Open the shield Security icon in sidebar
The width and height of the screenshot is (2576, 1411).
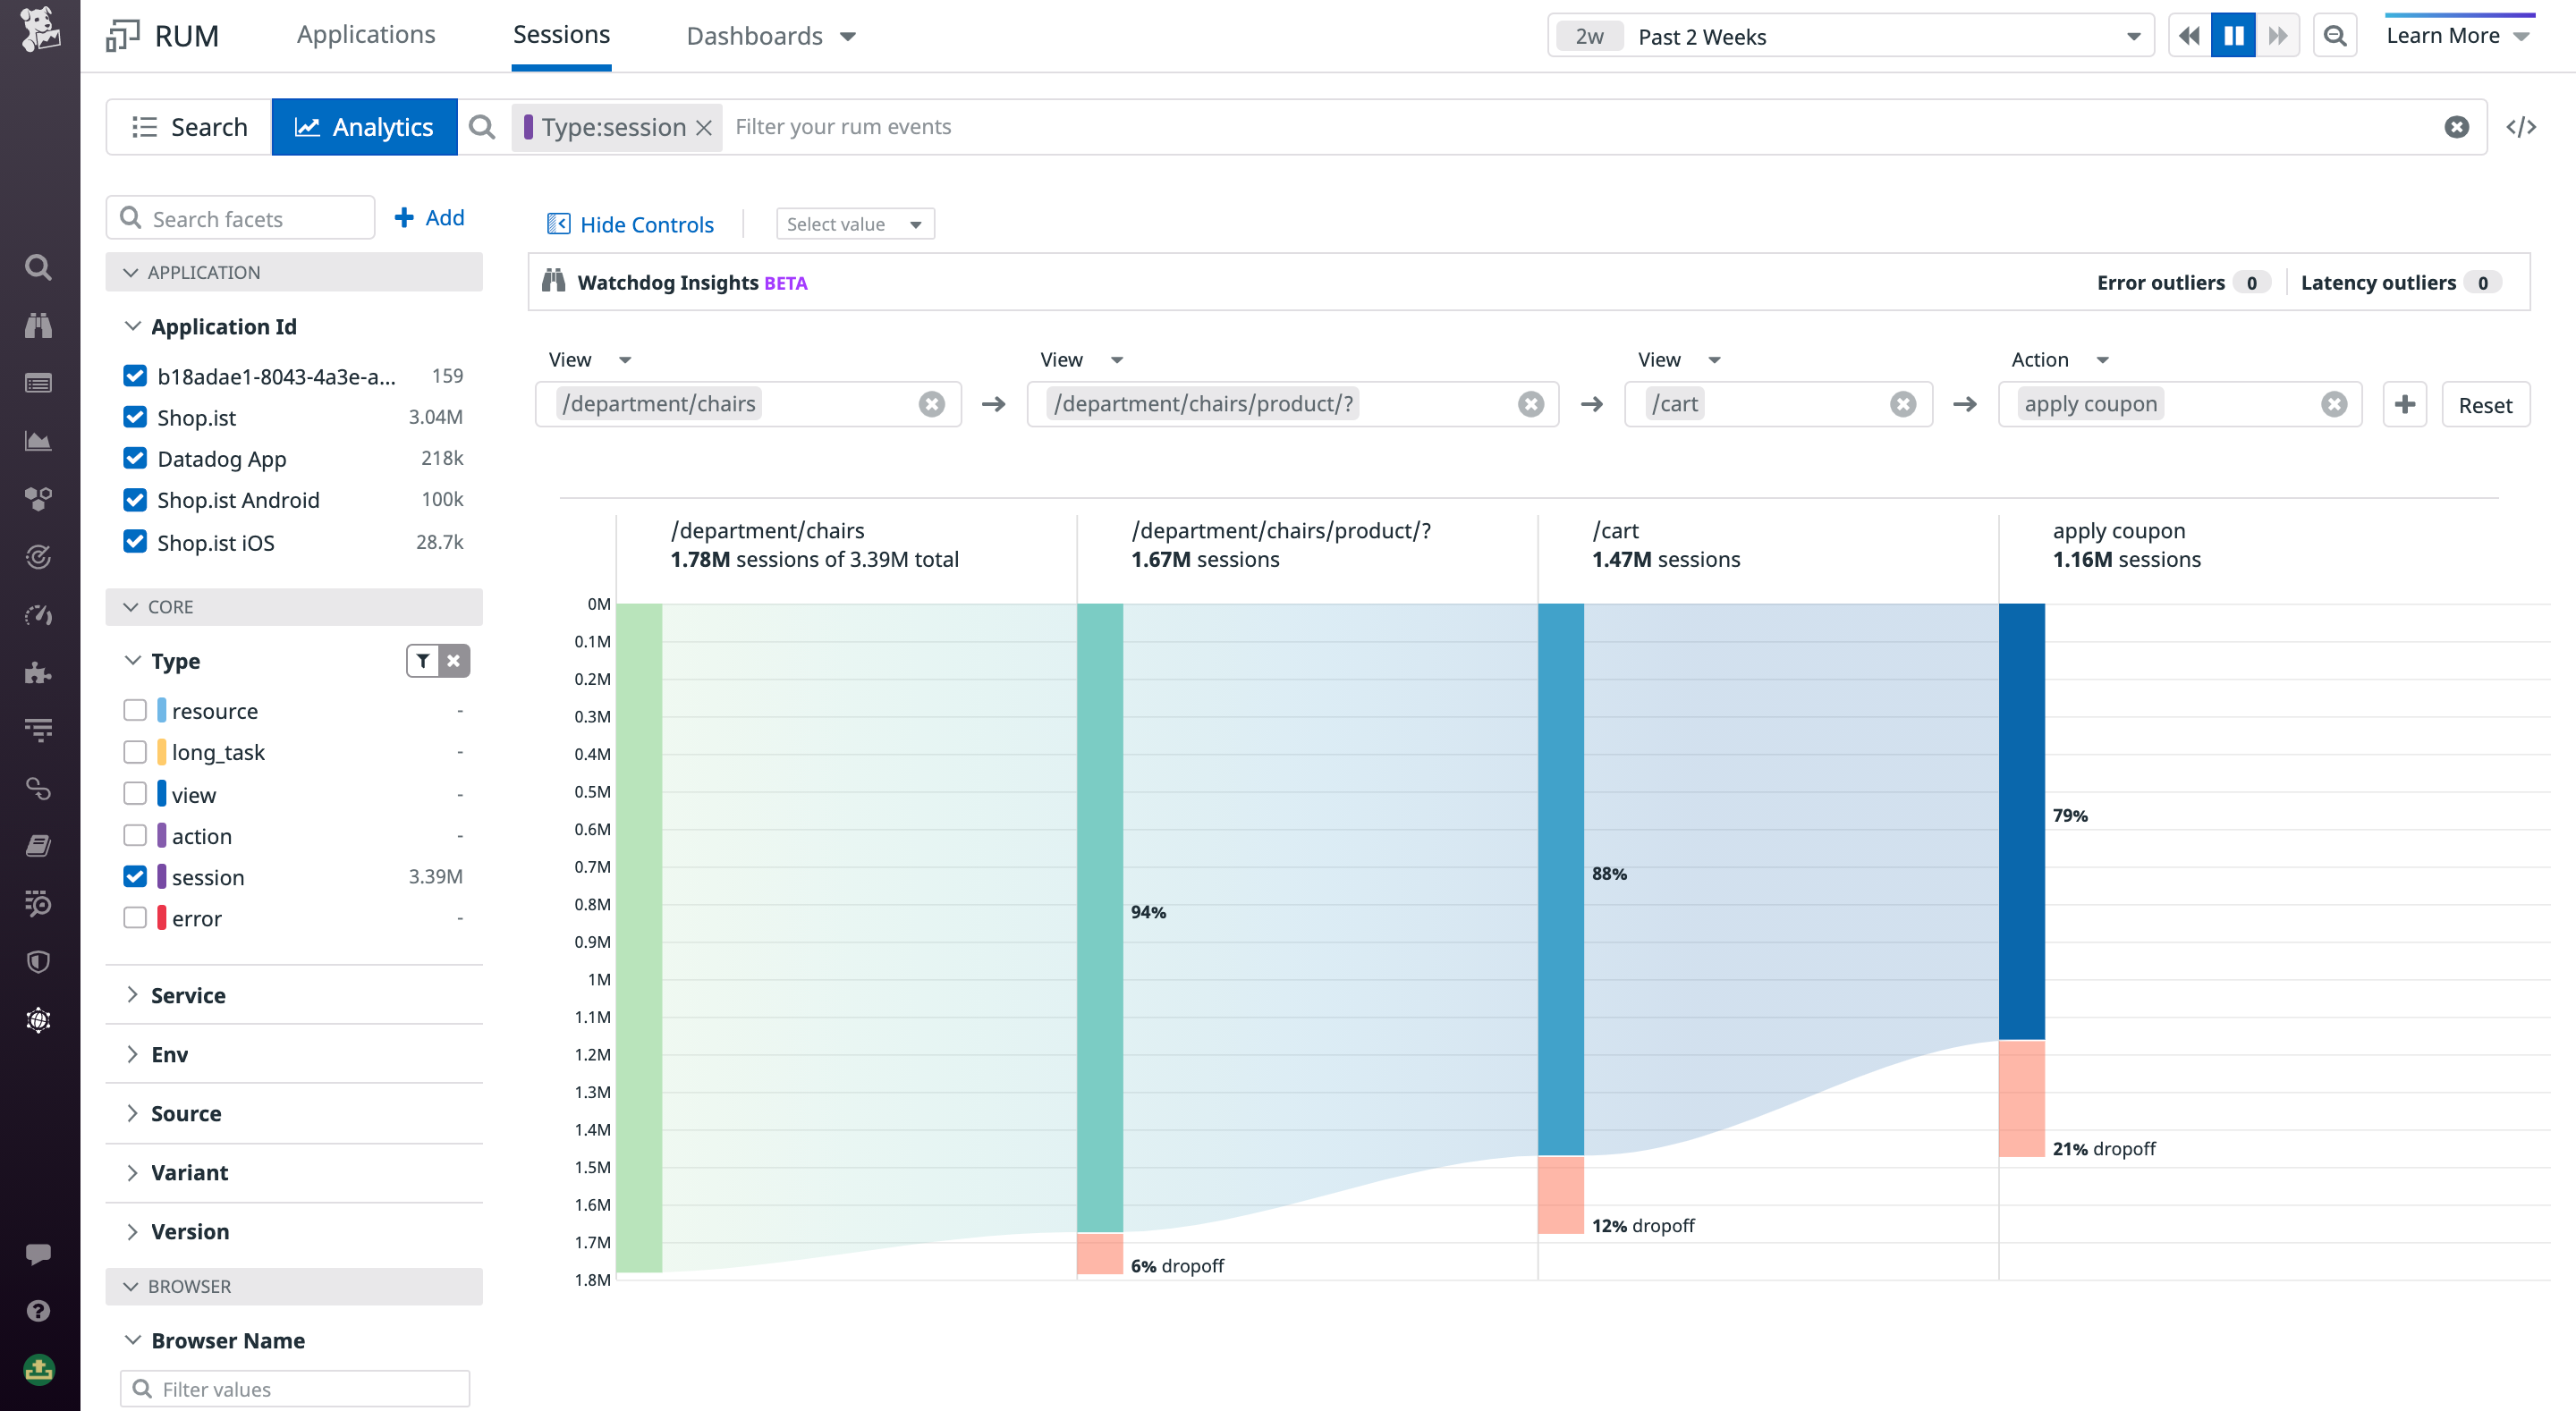coord(38,961)
